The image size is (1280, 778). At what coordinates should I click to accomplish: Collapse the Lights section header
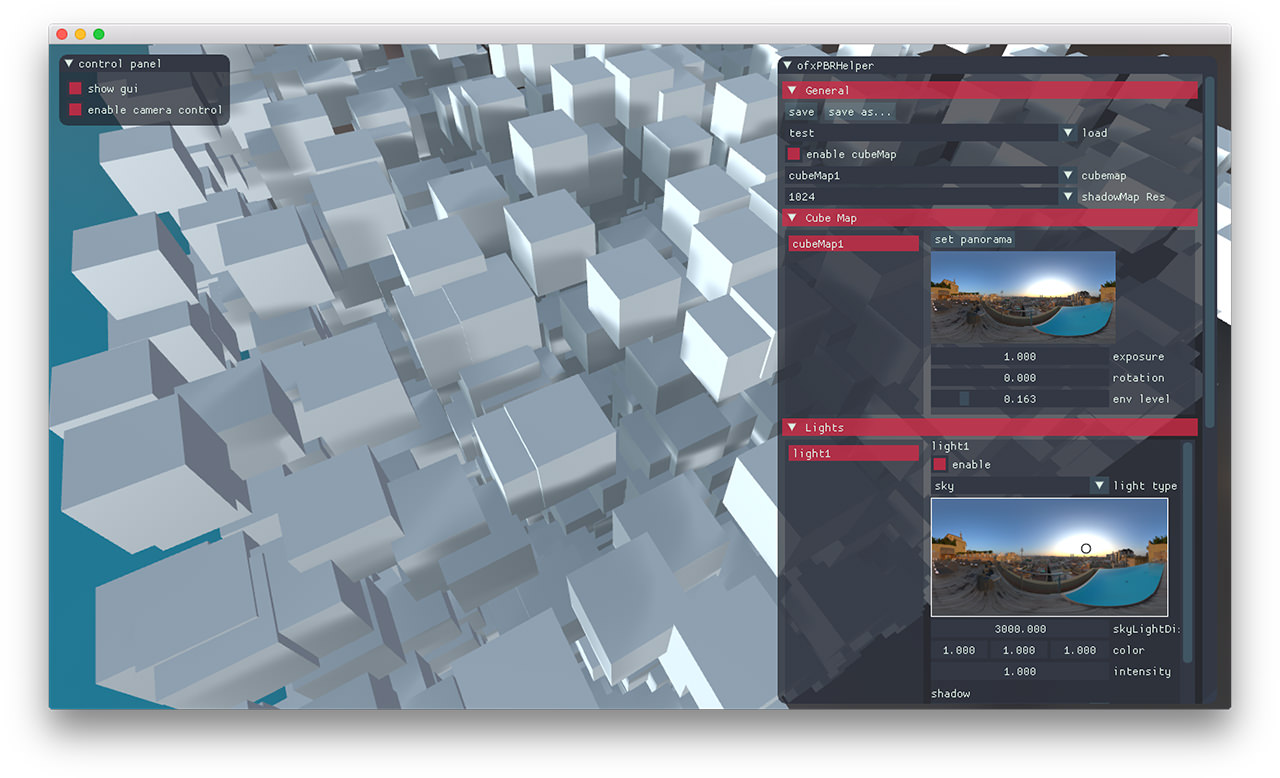[990, 428]
